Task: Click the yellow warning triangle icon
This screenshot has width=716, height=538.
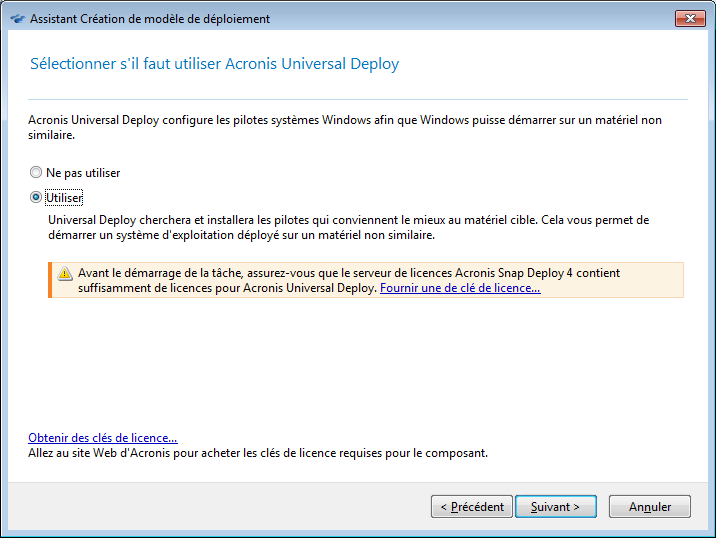Action: [x=65, y=274]
